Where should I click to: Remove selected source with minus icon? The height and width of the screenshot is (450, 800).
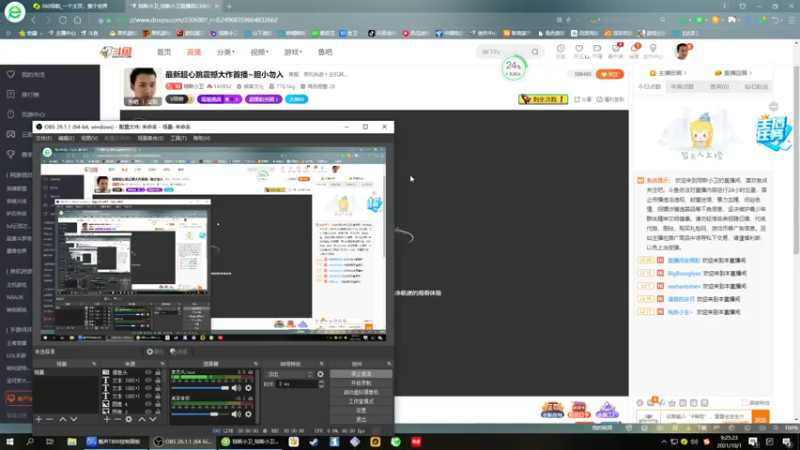coord(117,419)
